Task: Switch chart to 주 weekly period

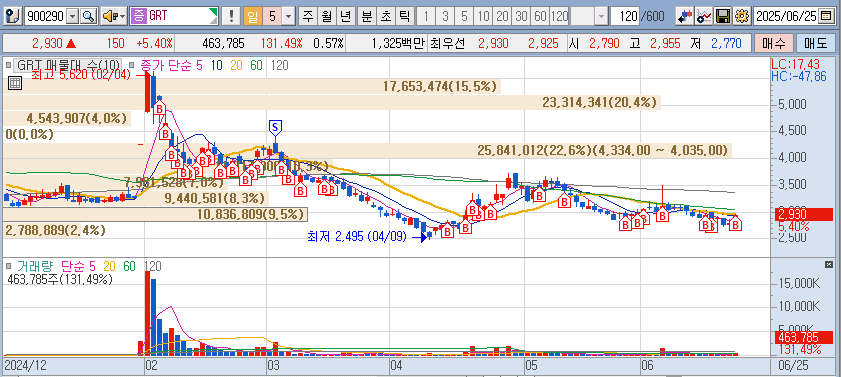Action: pyautogui.click(x=308, y=16)
